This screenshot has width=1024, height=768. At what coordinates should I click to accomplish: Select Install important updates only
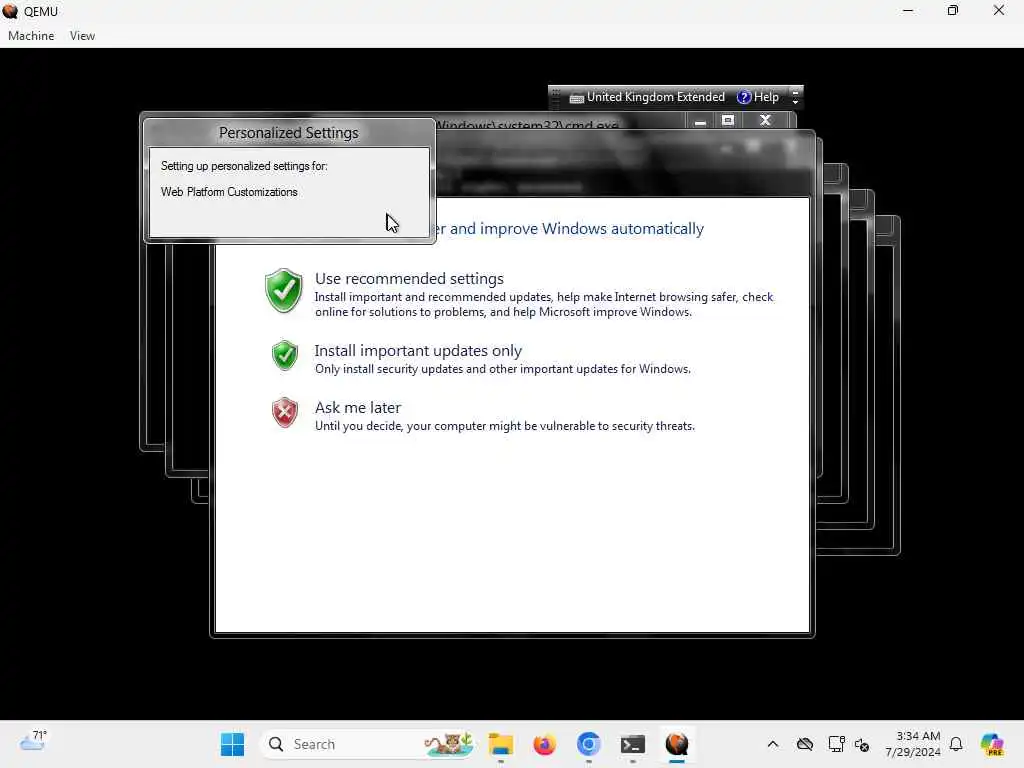pos(418,351)
